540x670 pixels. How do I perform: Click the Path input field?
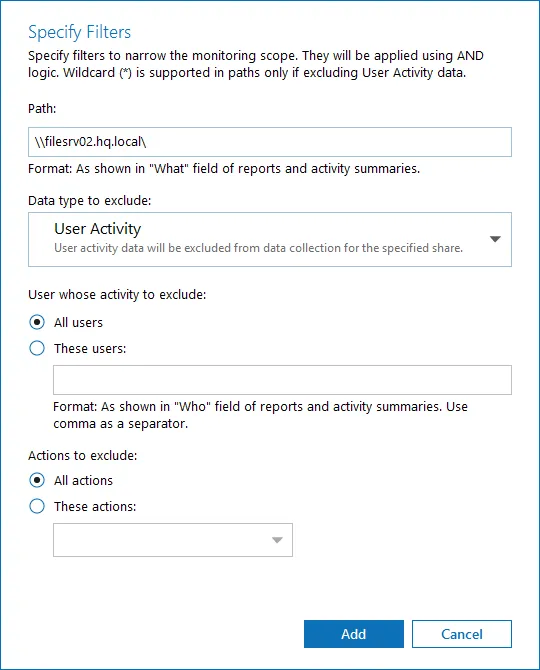click(270, 142)
